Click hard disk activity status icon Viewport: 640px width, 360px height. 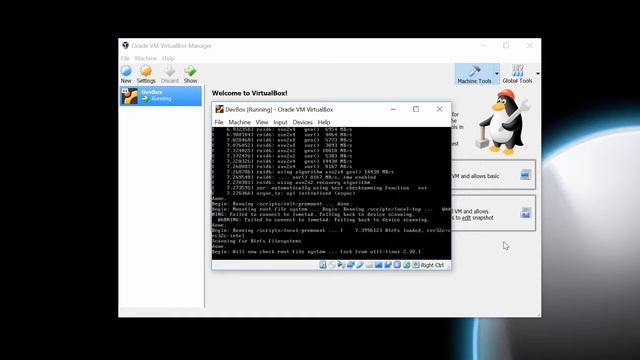[x=323, y=265]
